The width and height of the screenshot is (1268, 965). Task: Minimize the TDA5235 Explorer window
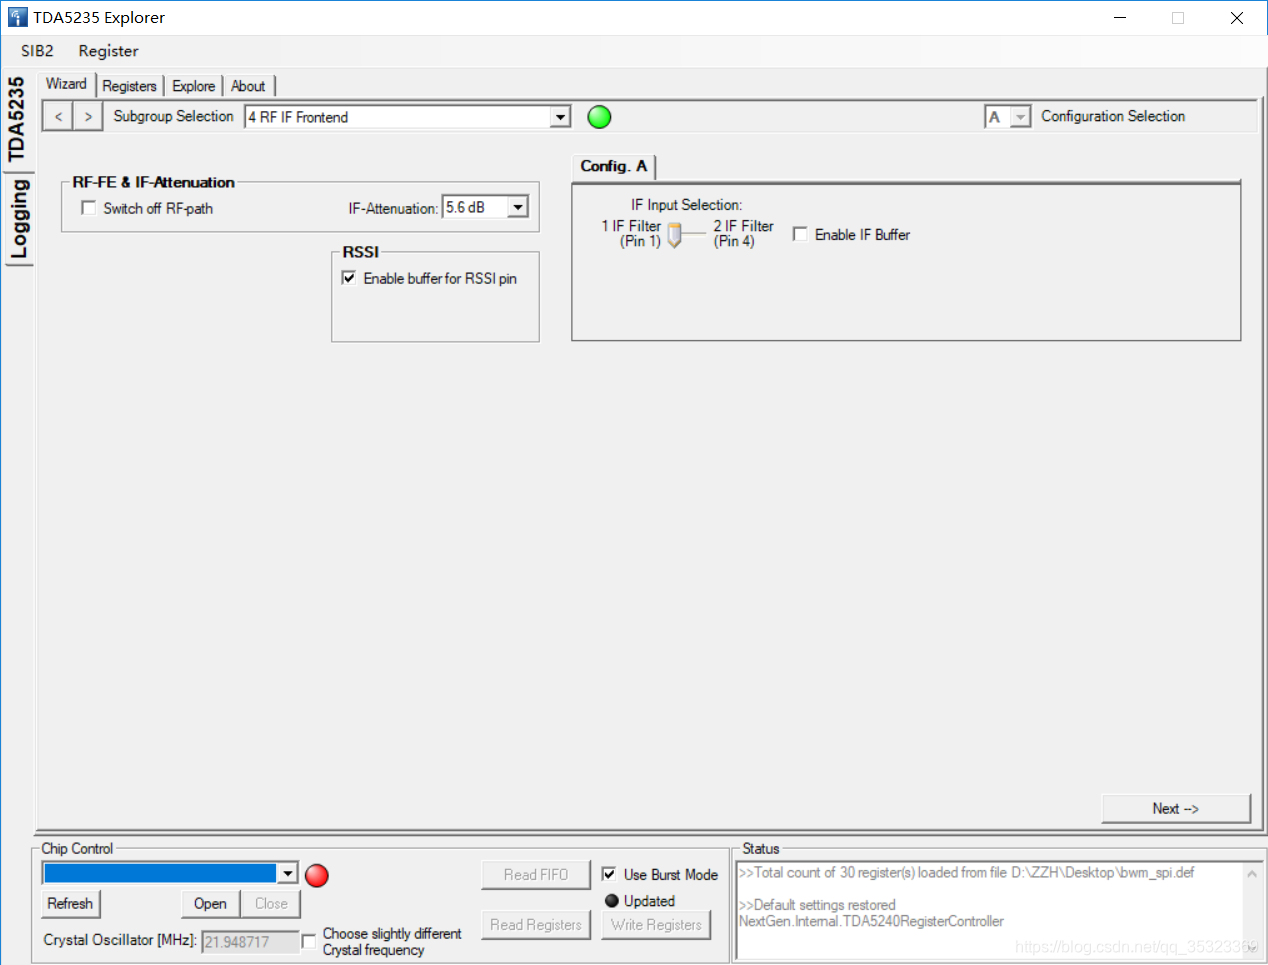1120,17
